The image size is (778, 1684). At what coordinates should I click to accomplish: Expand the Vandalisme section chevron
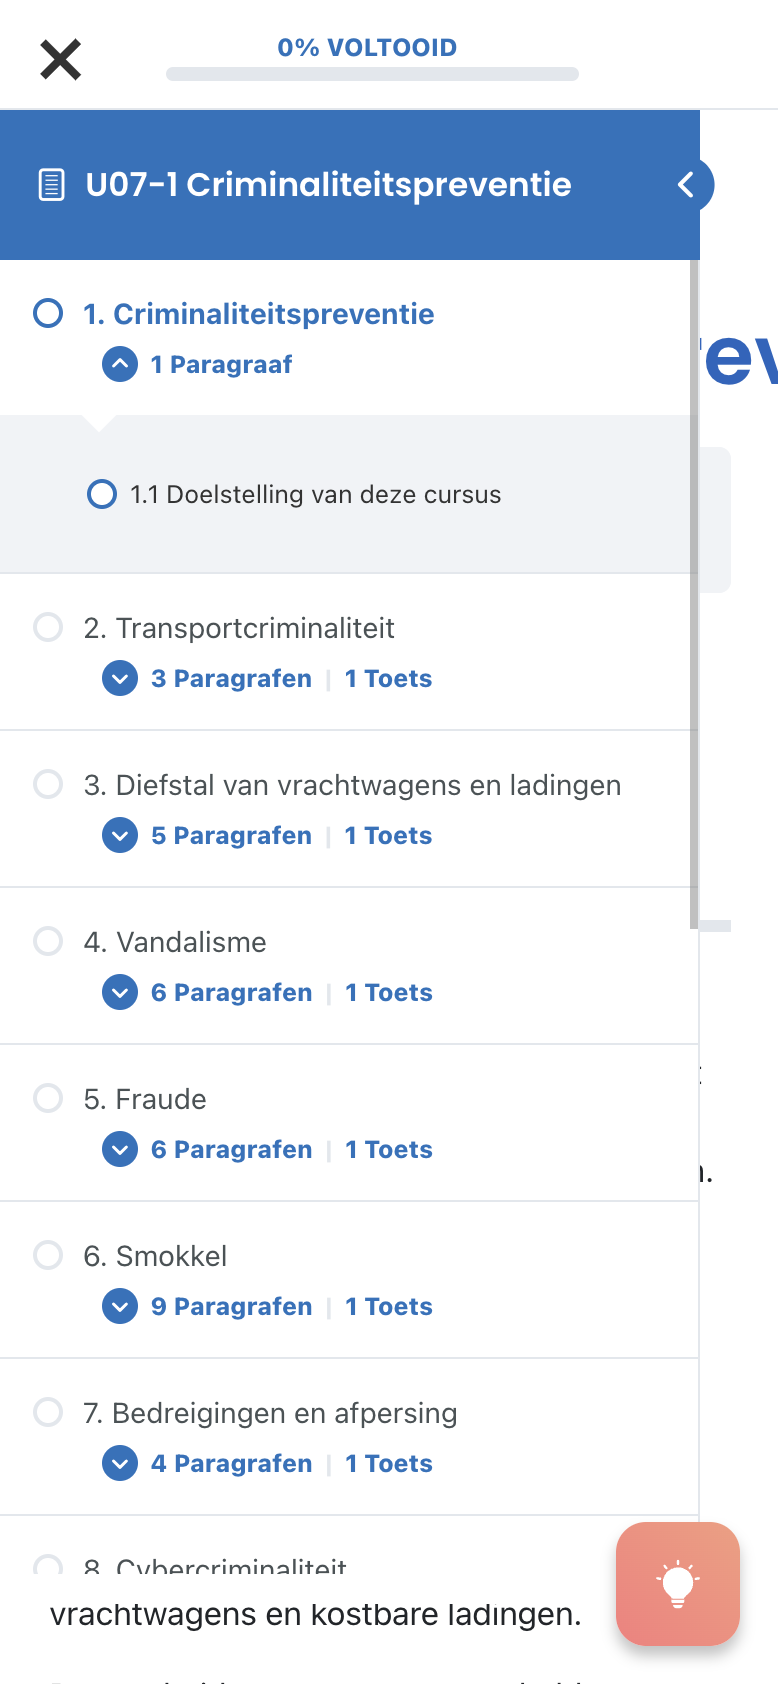coord(120,992)
